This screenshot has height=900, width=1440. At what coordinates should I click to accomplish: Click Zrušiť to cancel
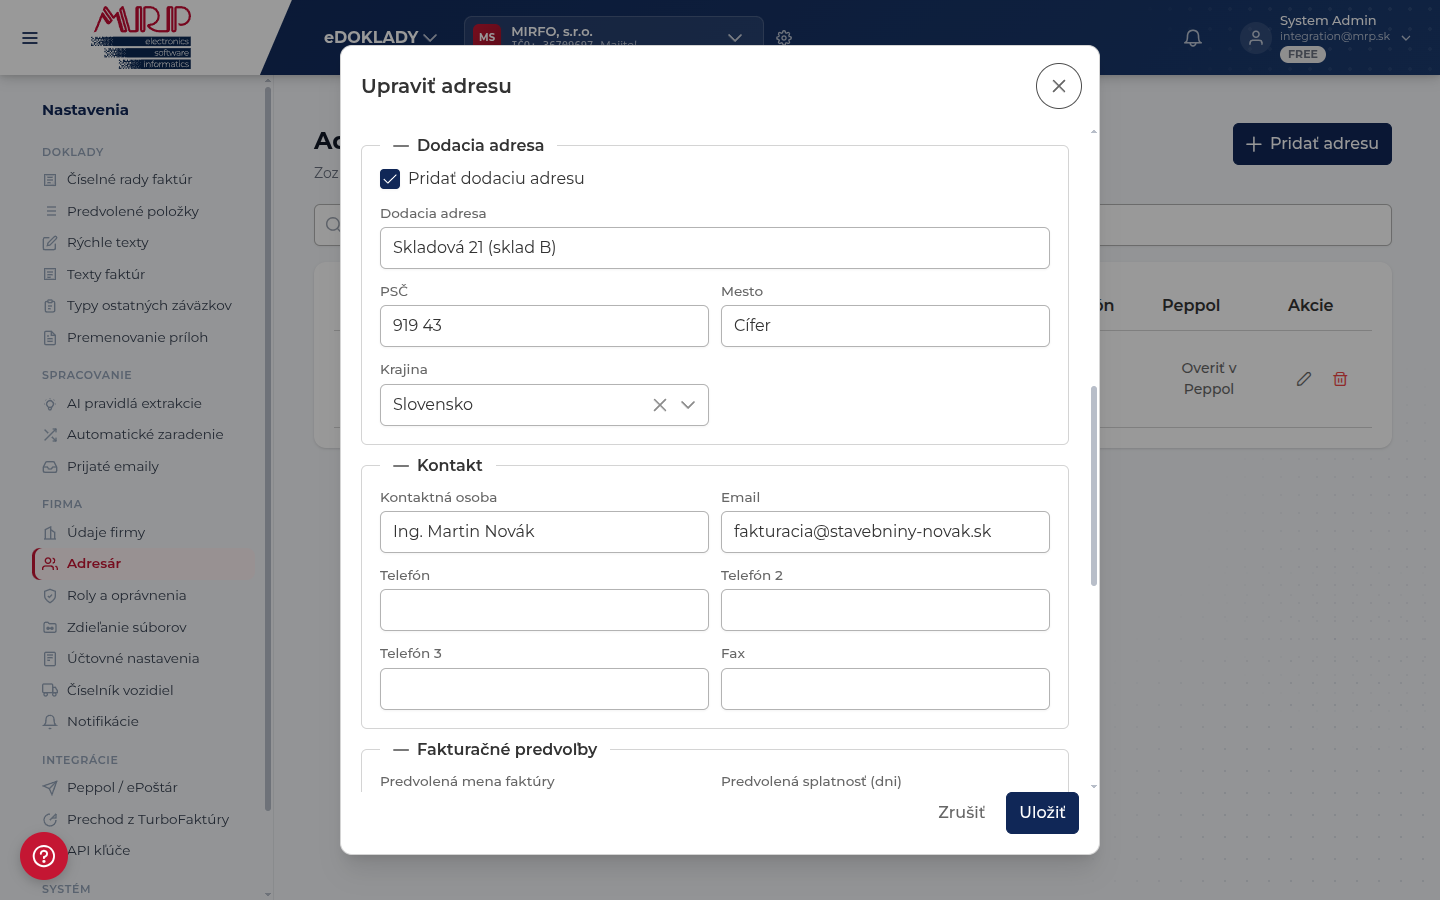pyautogui.click(x=961, y=813)
